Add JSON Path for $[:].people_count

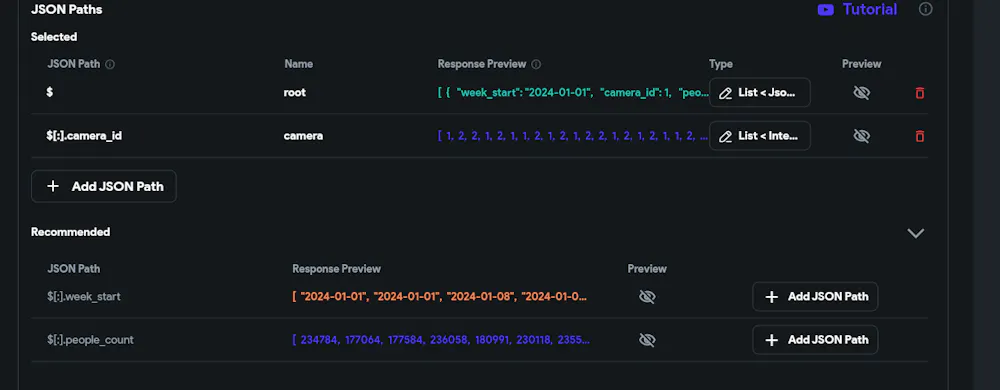(815, 340)
